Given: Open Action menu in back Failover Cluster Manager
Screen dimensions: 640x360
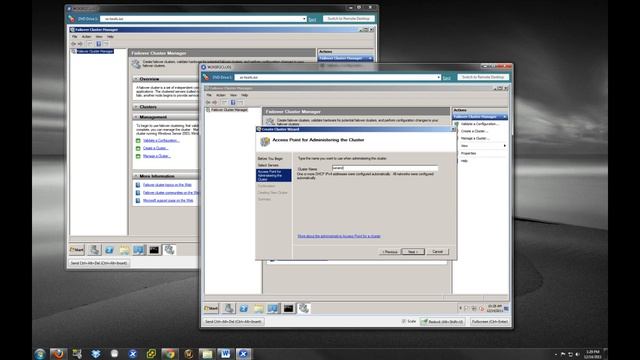Looking at the screenshot, I should [86, 37].
